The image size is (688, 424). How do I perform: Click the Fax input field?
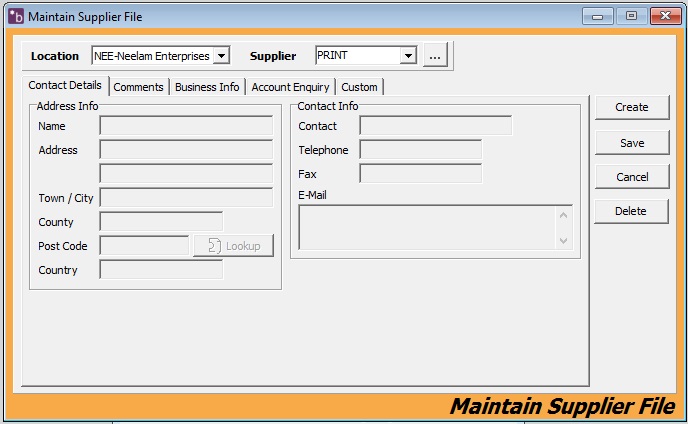coord(420,173)
